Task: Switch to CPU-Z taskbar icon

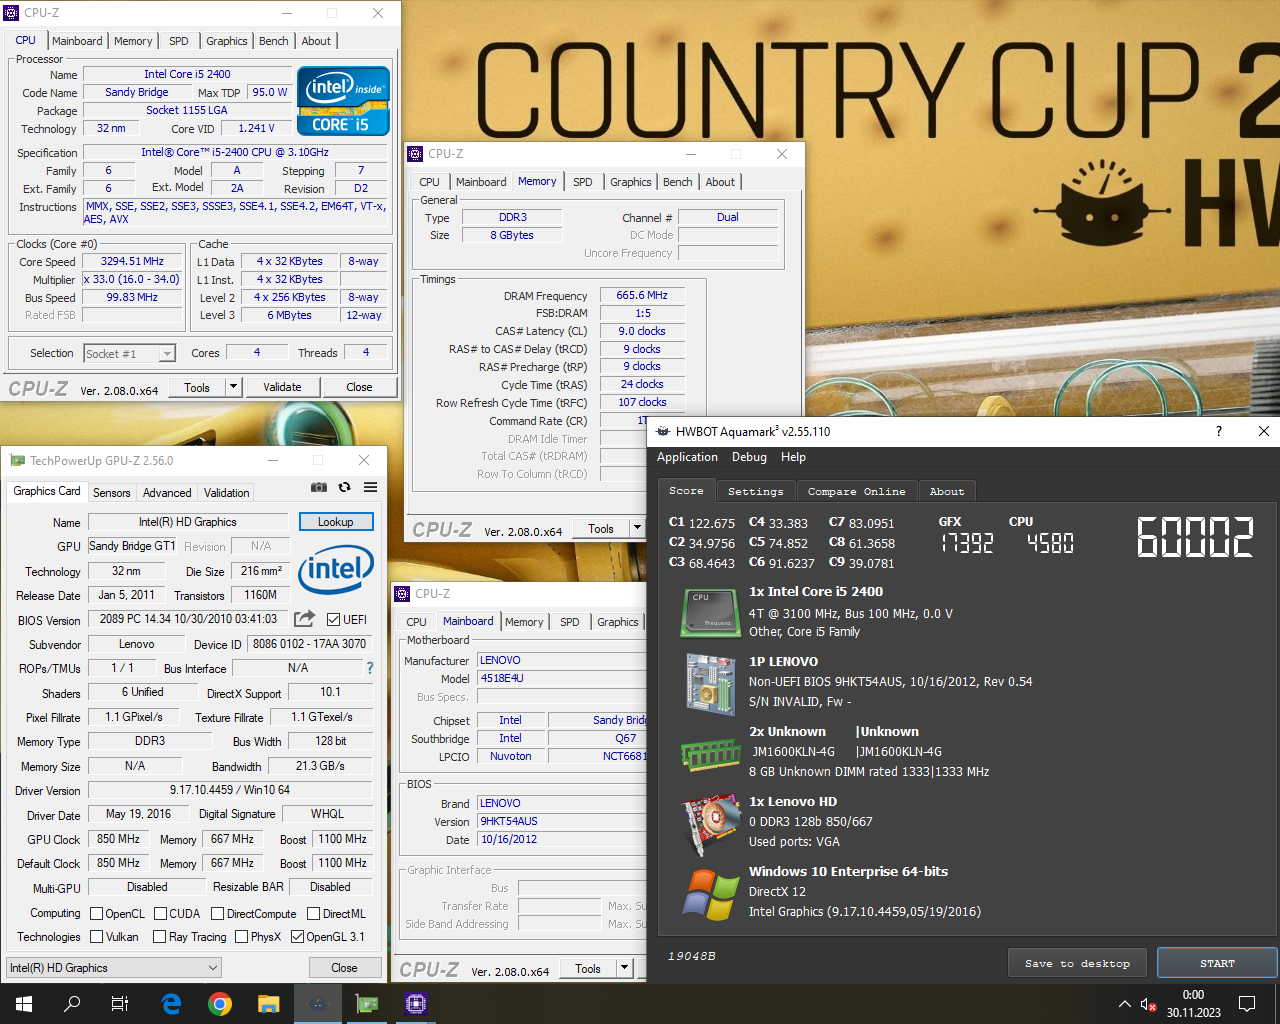Action: tap(416, 1003)
